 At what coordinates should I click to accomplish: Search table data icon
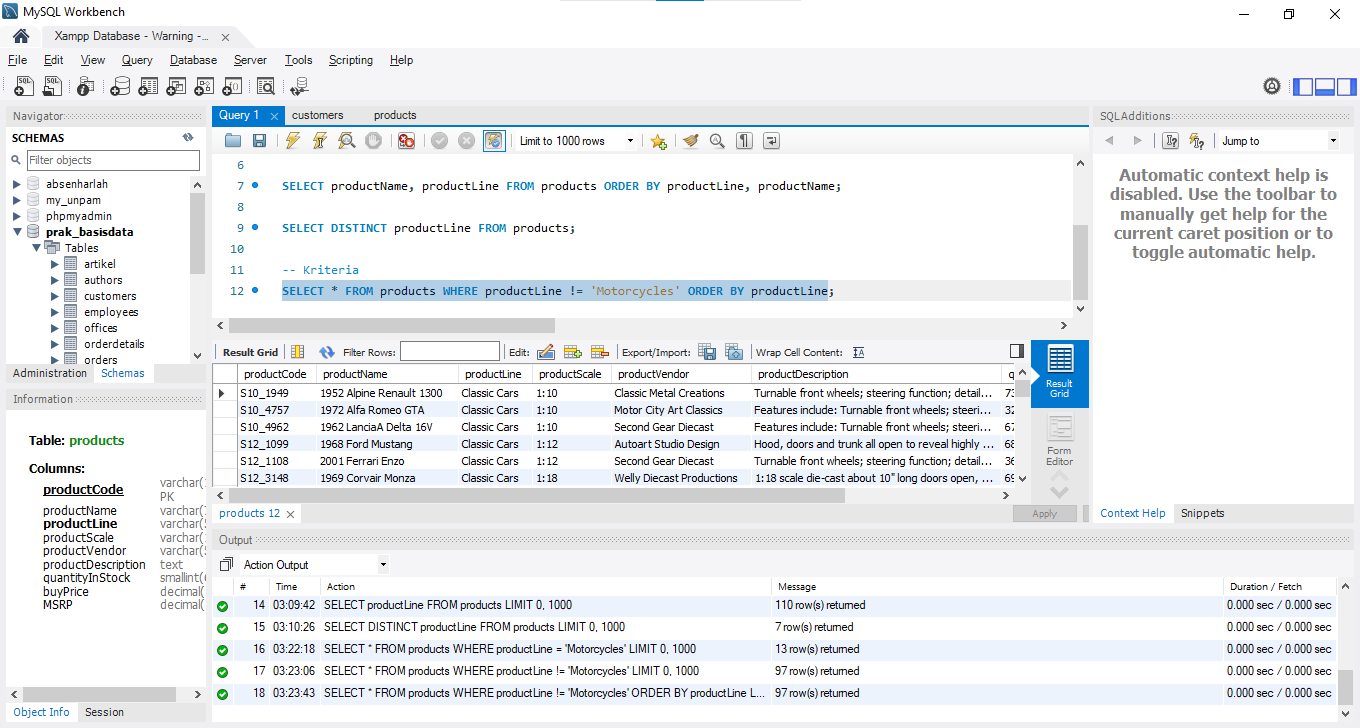click(265, 87)
